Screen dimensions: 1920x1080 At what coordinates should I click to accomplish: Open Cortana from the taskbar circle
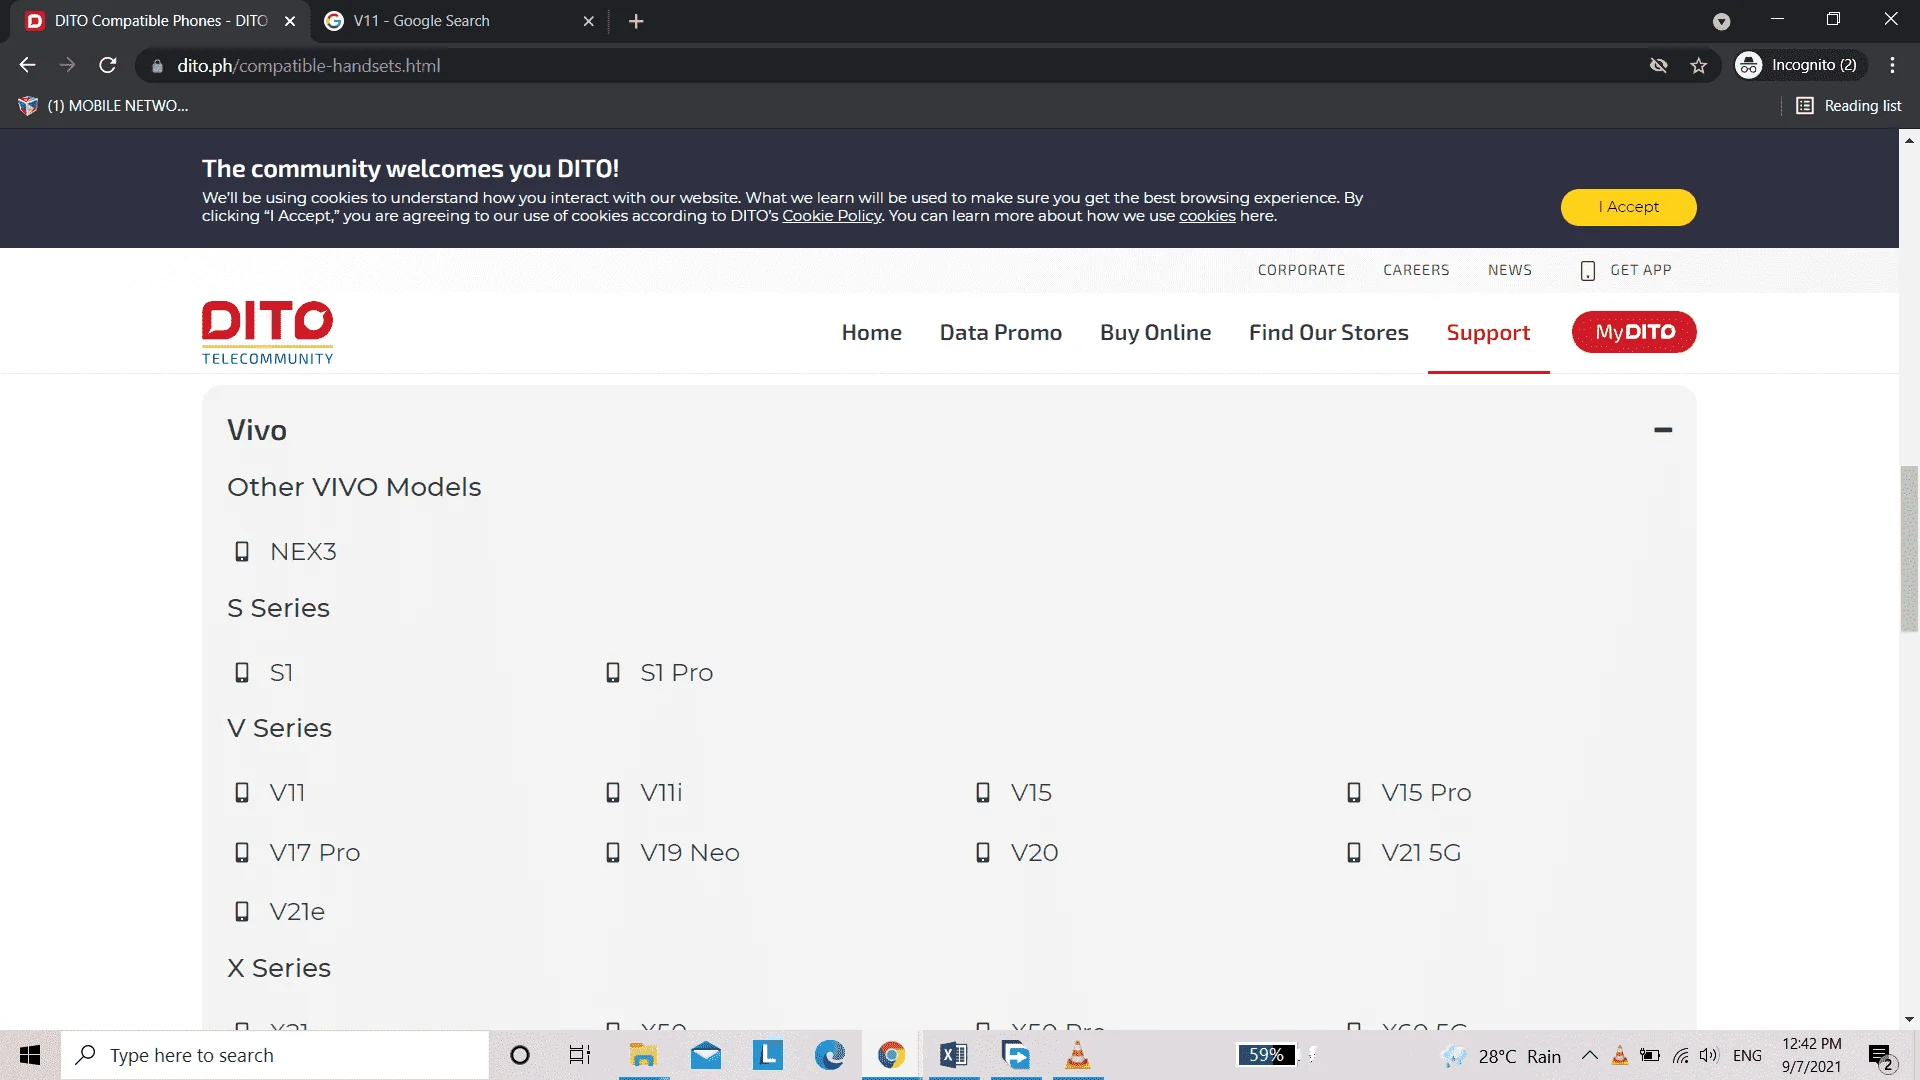520,1055
